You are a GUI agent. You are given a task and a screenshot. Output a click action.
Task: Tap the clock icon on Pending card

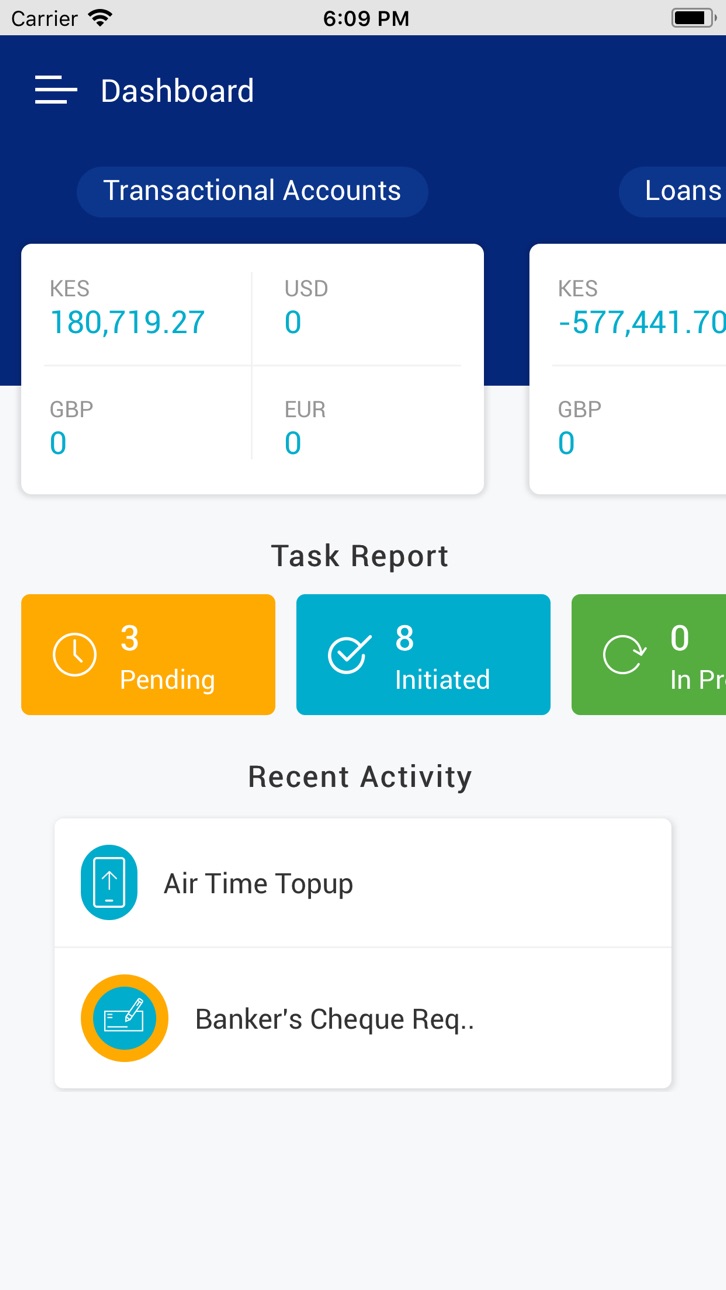click(74, 655)
